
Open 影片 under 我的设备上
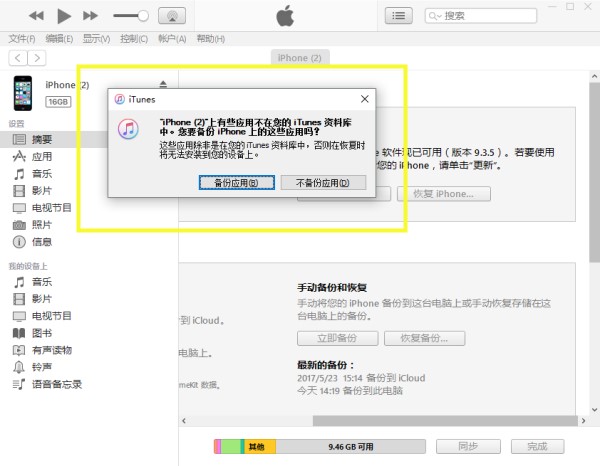click(x=41, y=299)
